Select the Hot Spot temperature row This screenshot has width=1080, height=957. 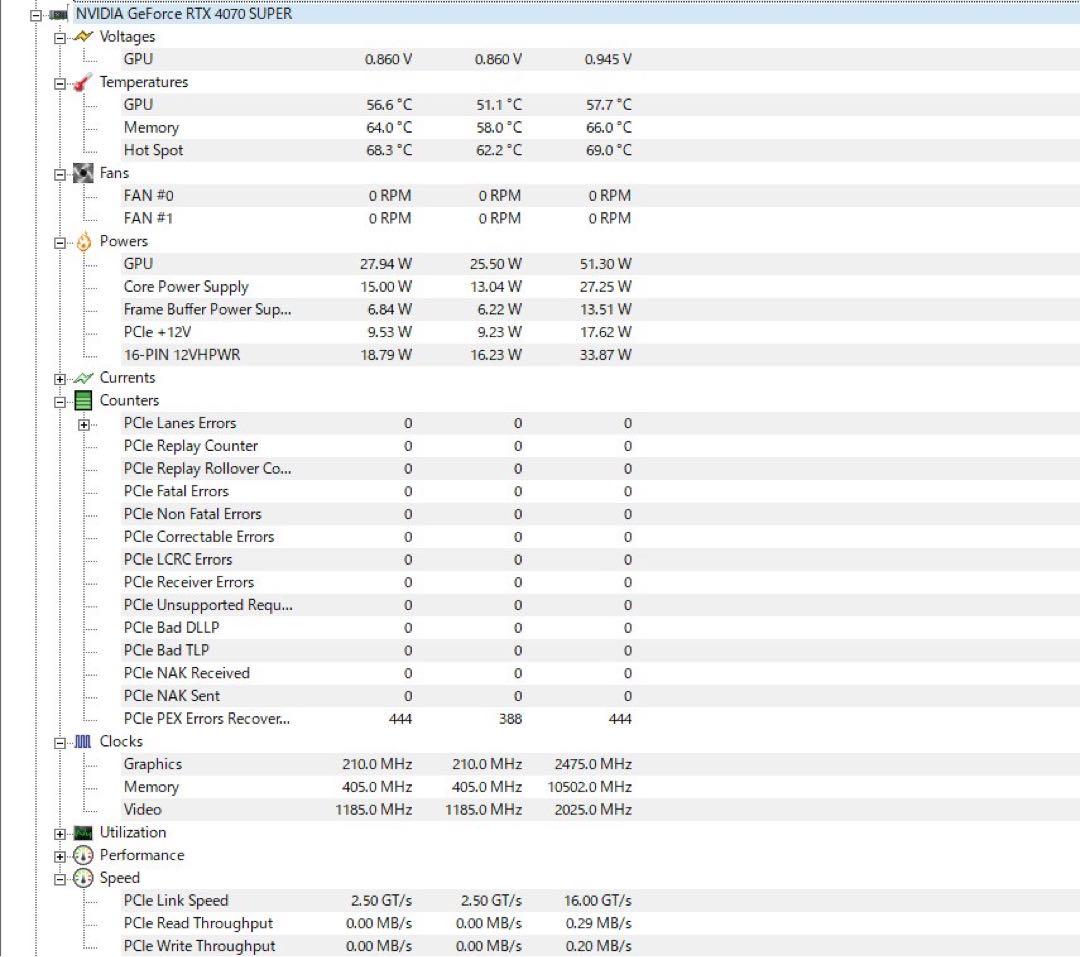pos(154,150)
